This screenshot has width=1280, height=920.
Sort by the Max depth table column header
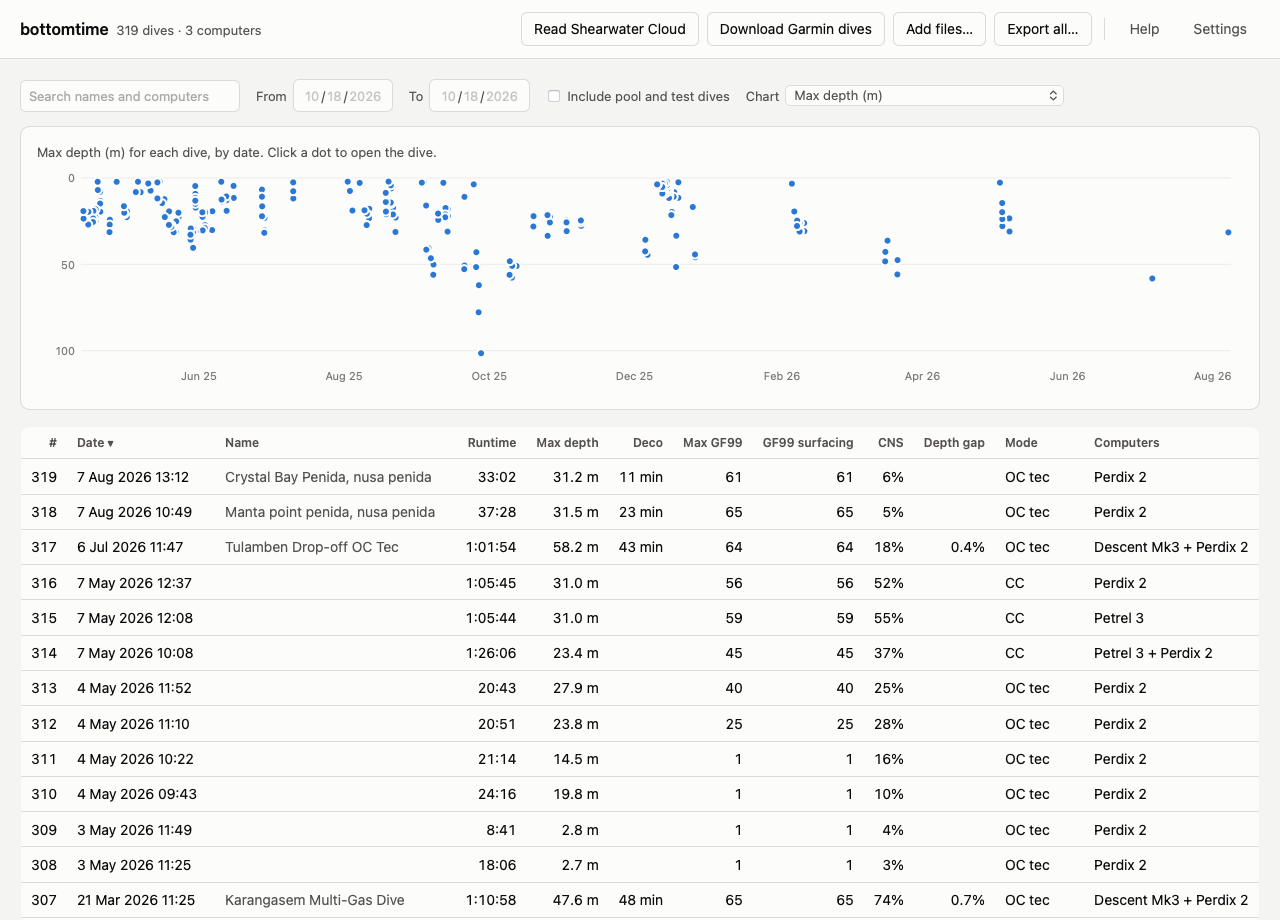pyautogui.click(x=567, y=443)
